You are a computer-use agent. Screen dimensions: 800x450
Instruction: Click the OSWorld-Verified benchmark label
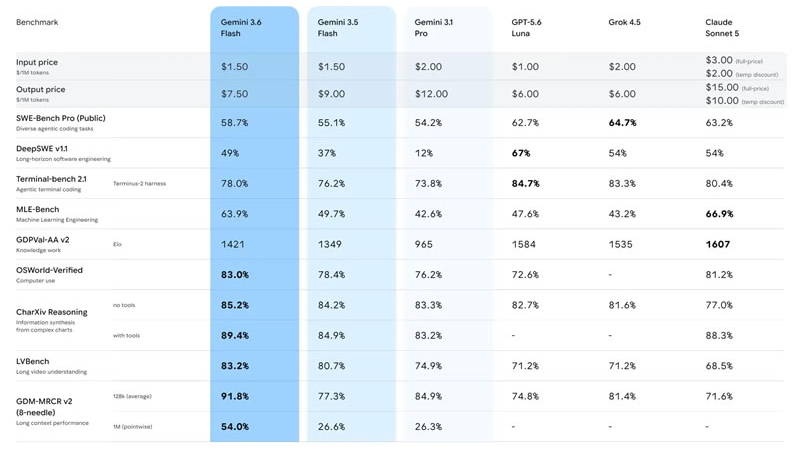49,270
